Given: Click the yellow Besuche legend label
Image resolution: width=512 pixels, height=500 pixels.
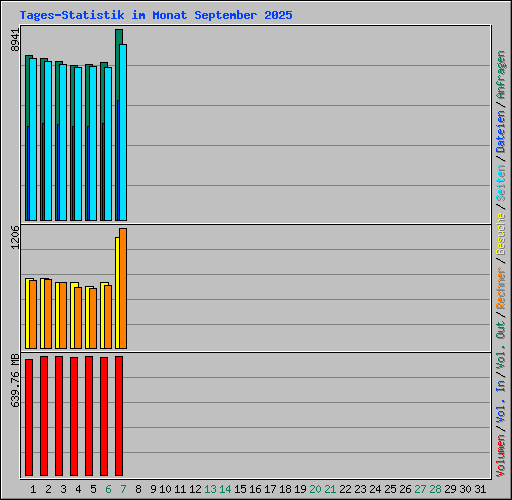Looking at the screenshot, I should pos(501,234).
